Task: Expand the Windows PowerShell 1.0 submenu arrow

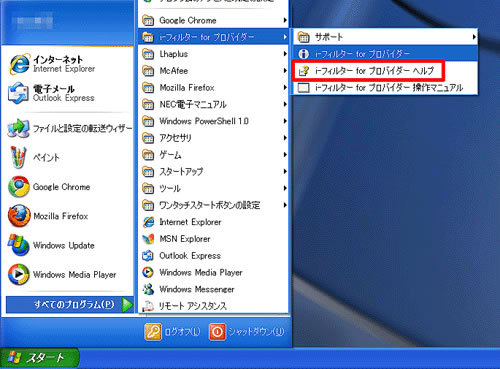Action: click(285, 121)
